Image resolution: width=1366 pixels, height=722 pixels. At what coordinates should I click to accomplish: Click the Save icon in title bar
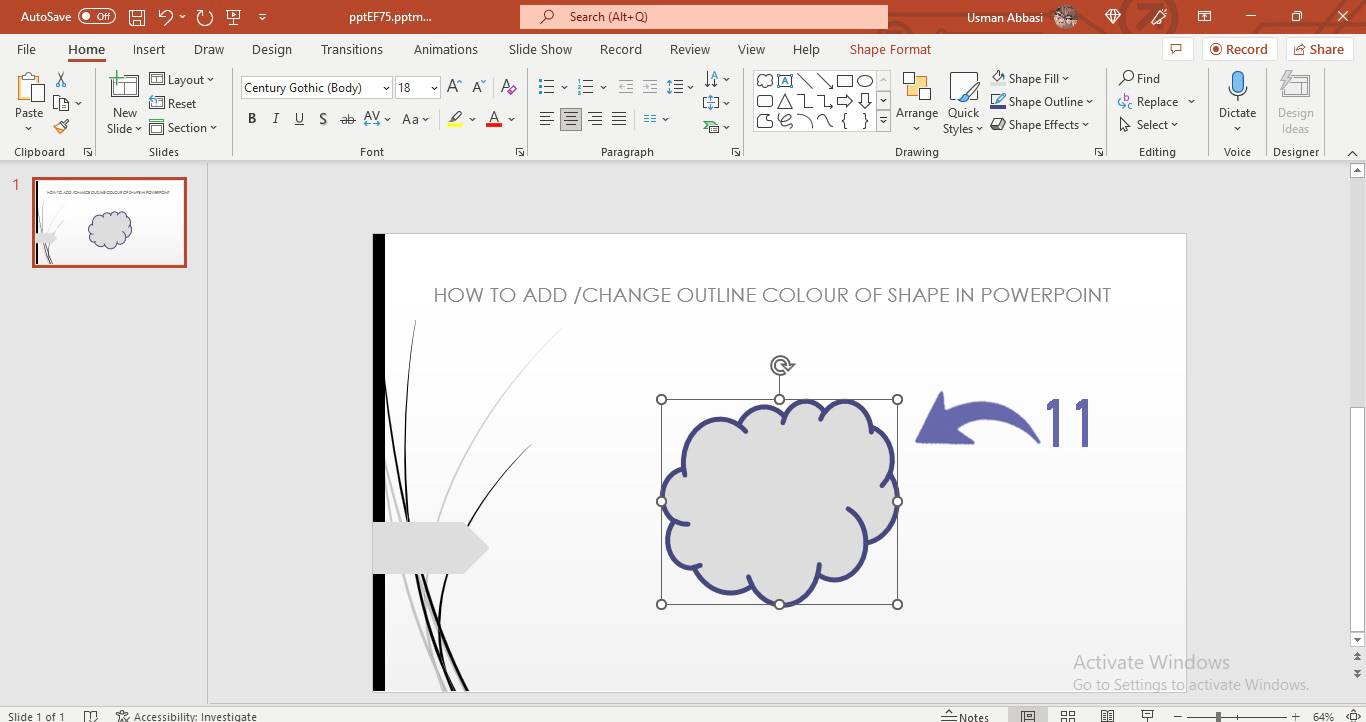coord(137,17)
